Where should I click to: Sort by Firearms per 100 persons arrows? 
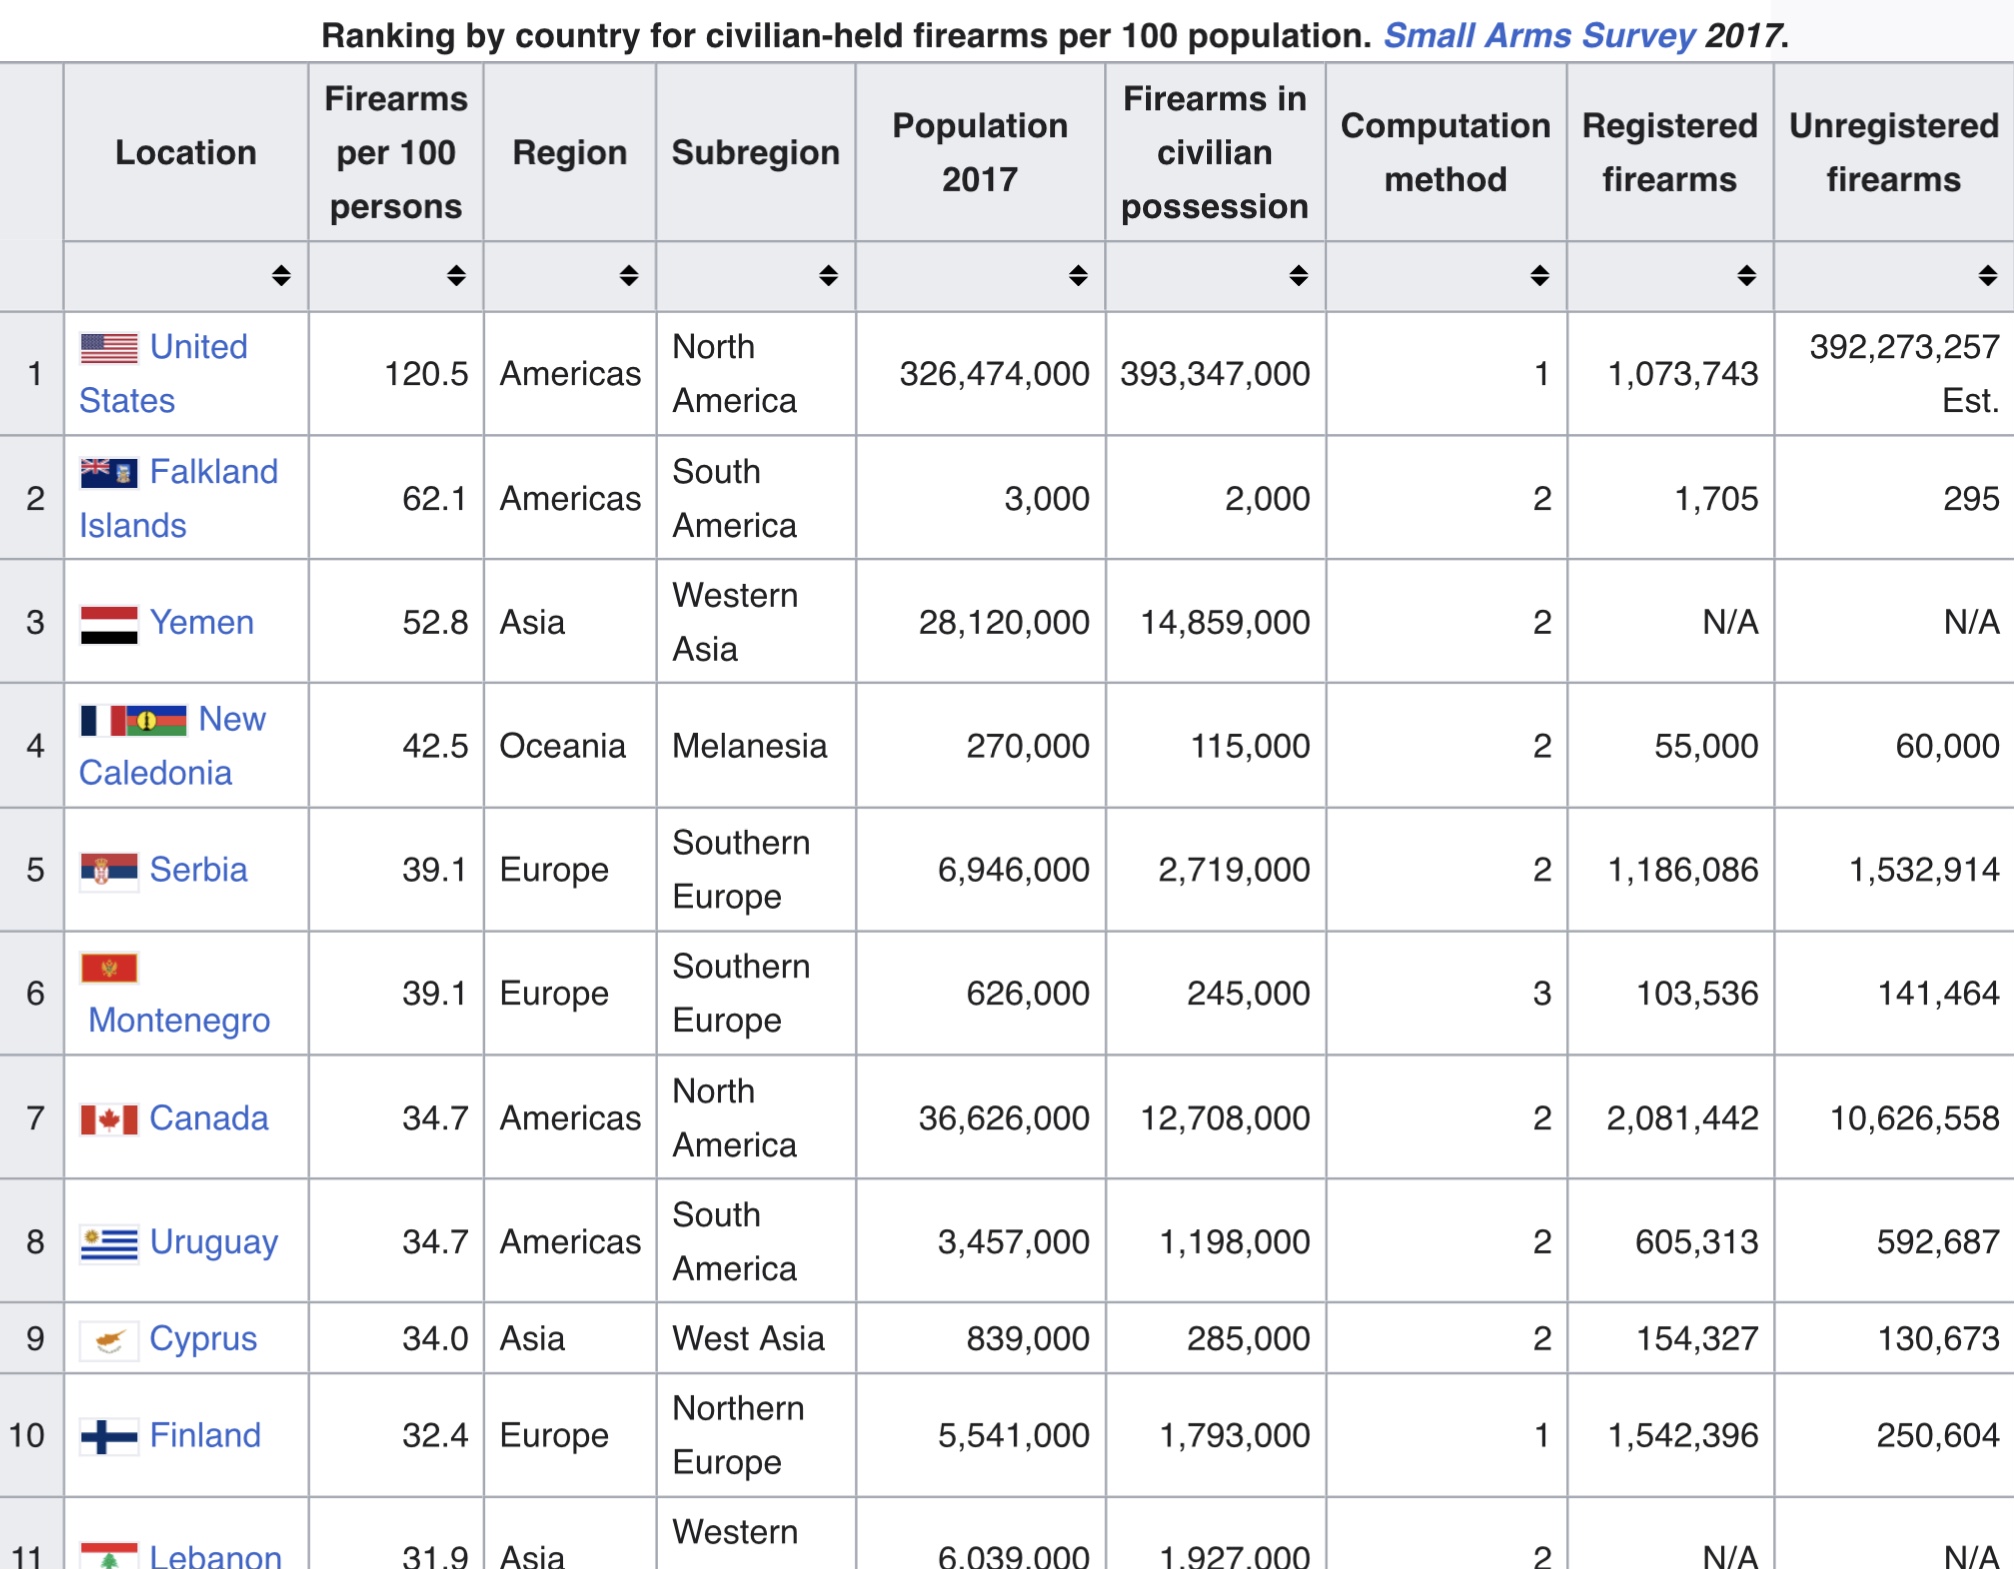(456, 276)
